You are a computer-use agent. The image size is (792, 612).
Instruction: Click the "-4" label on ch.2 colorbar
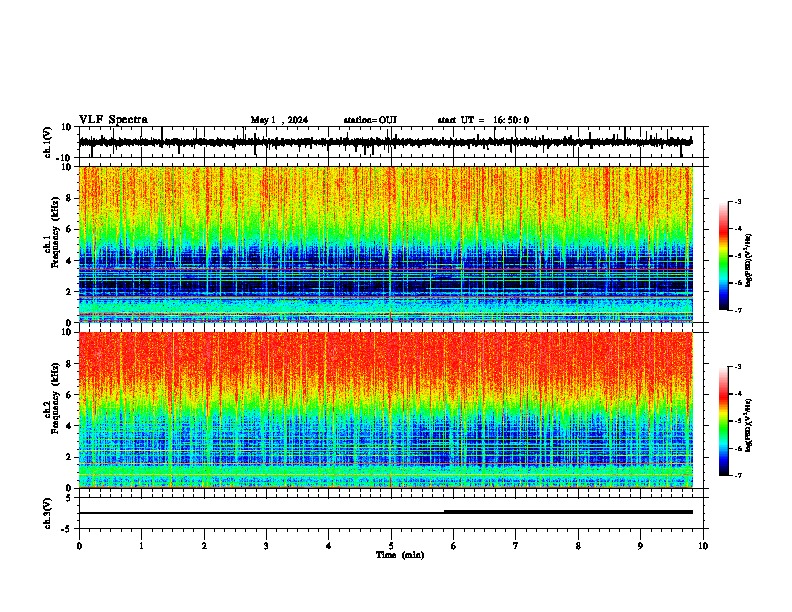coord(738,393)
